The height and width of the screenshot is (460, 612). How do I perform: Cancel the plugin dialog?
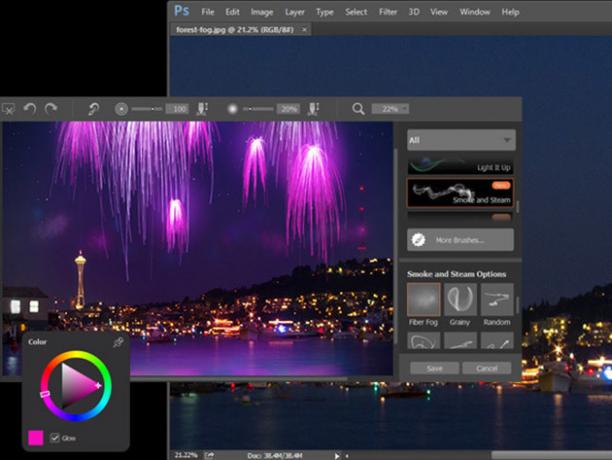(487, 368)
